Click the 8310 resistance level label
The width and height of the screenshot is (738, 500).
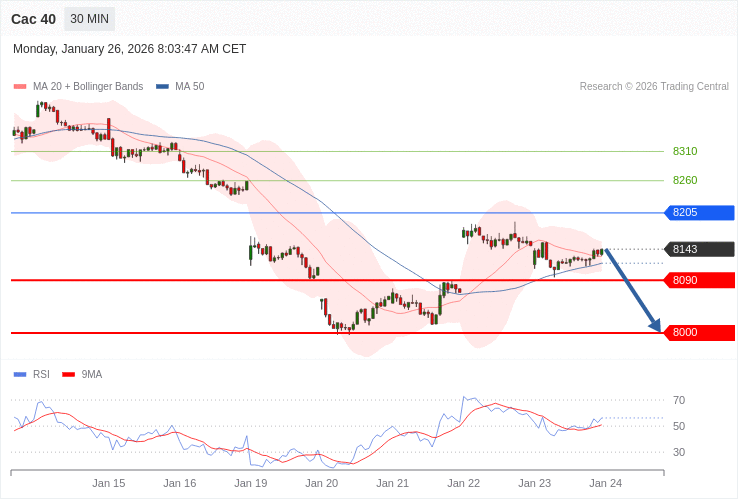coord(685,151)
